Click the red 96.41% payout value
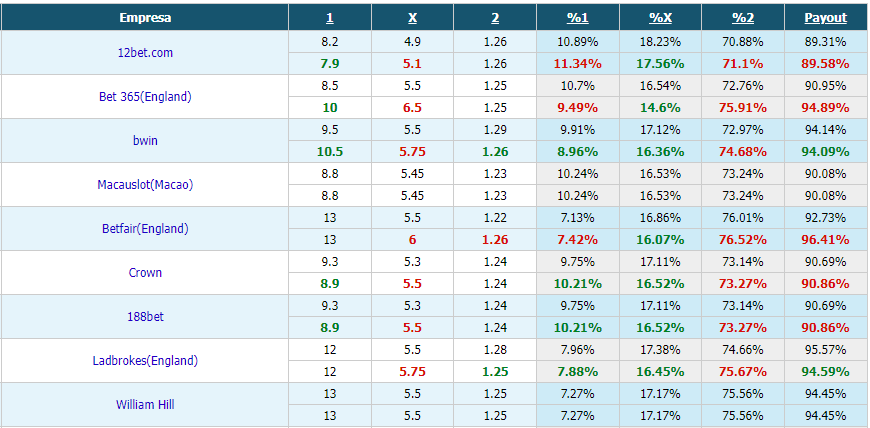Image resolution: width=870 pixels, height=428 pixels. 826,240
